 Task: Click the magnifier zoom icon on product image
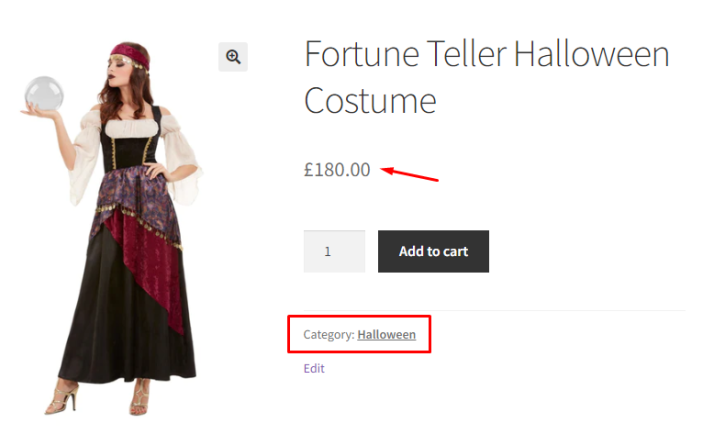click(x=233, y=57)
